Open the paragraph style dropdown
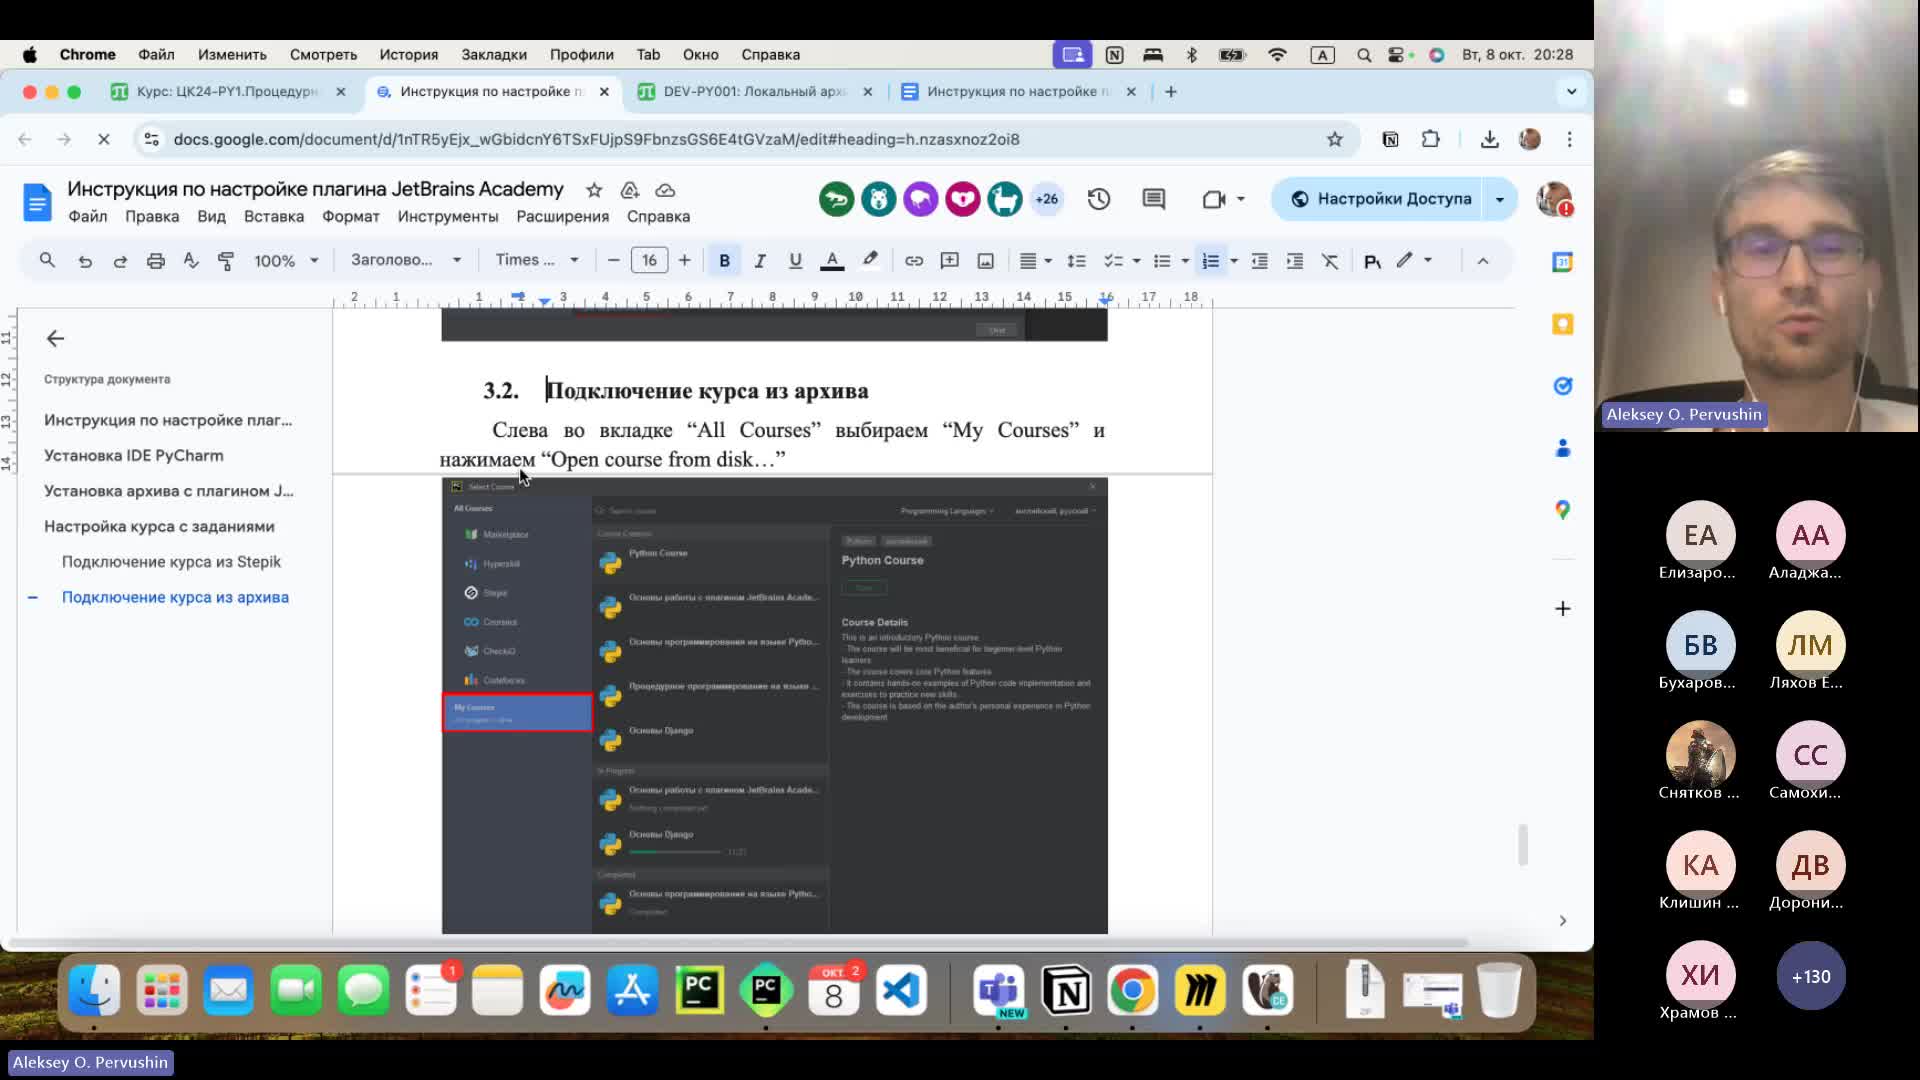The image size is (1920, 1080). [x=405, y=260]
